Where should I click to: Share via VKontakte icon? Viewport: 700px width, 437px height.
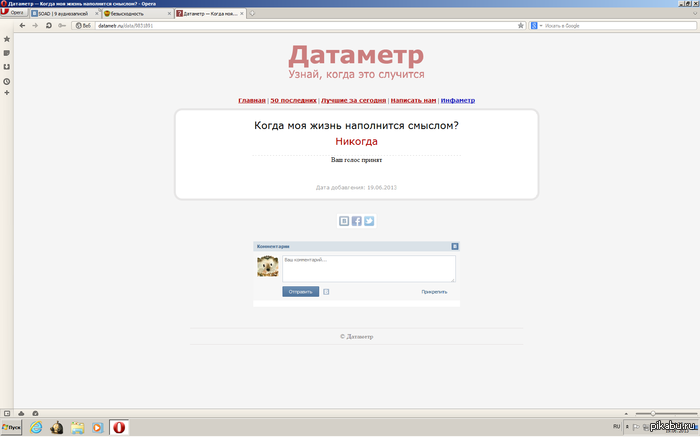pos(344,221)
